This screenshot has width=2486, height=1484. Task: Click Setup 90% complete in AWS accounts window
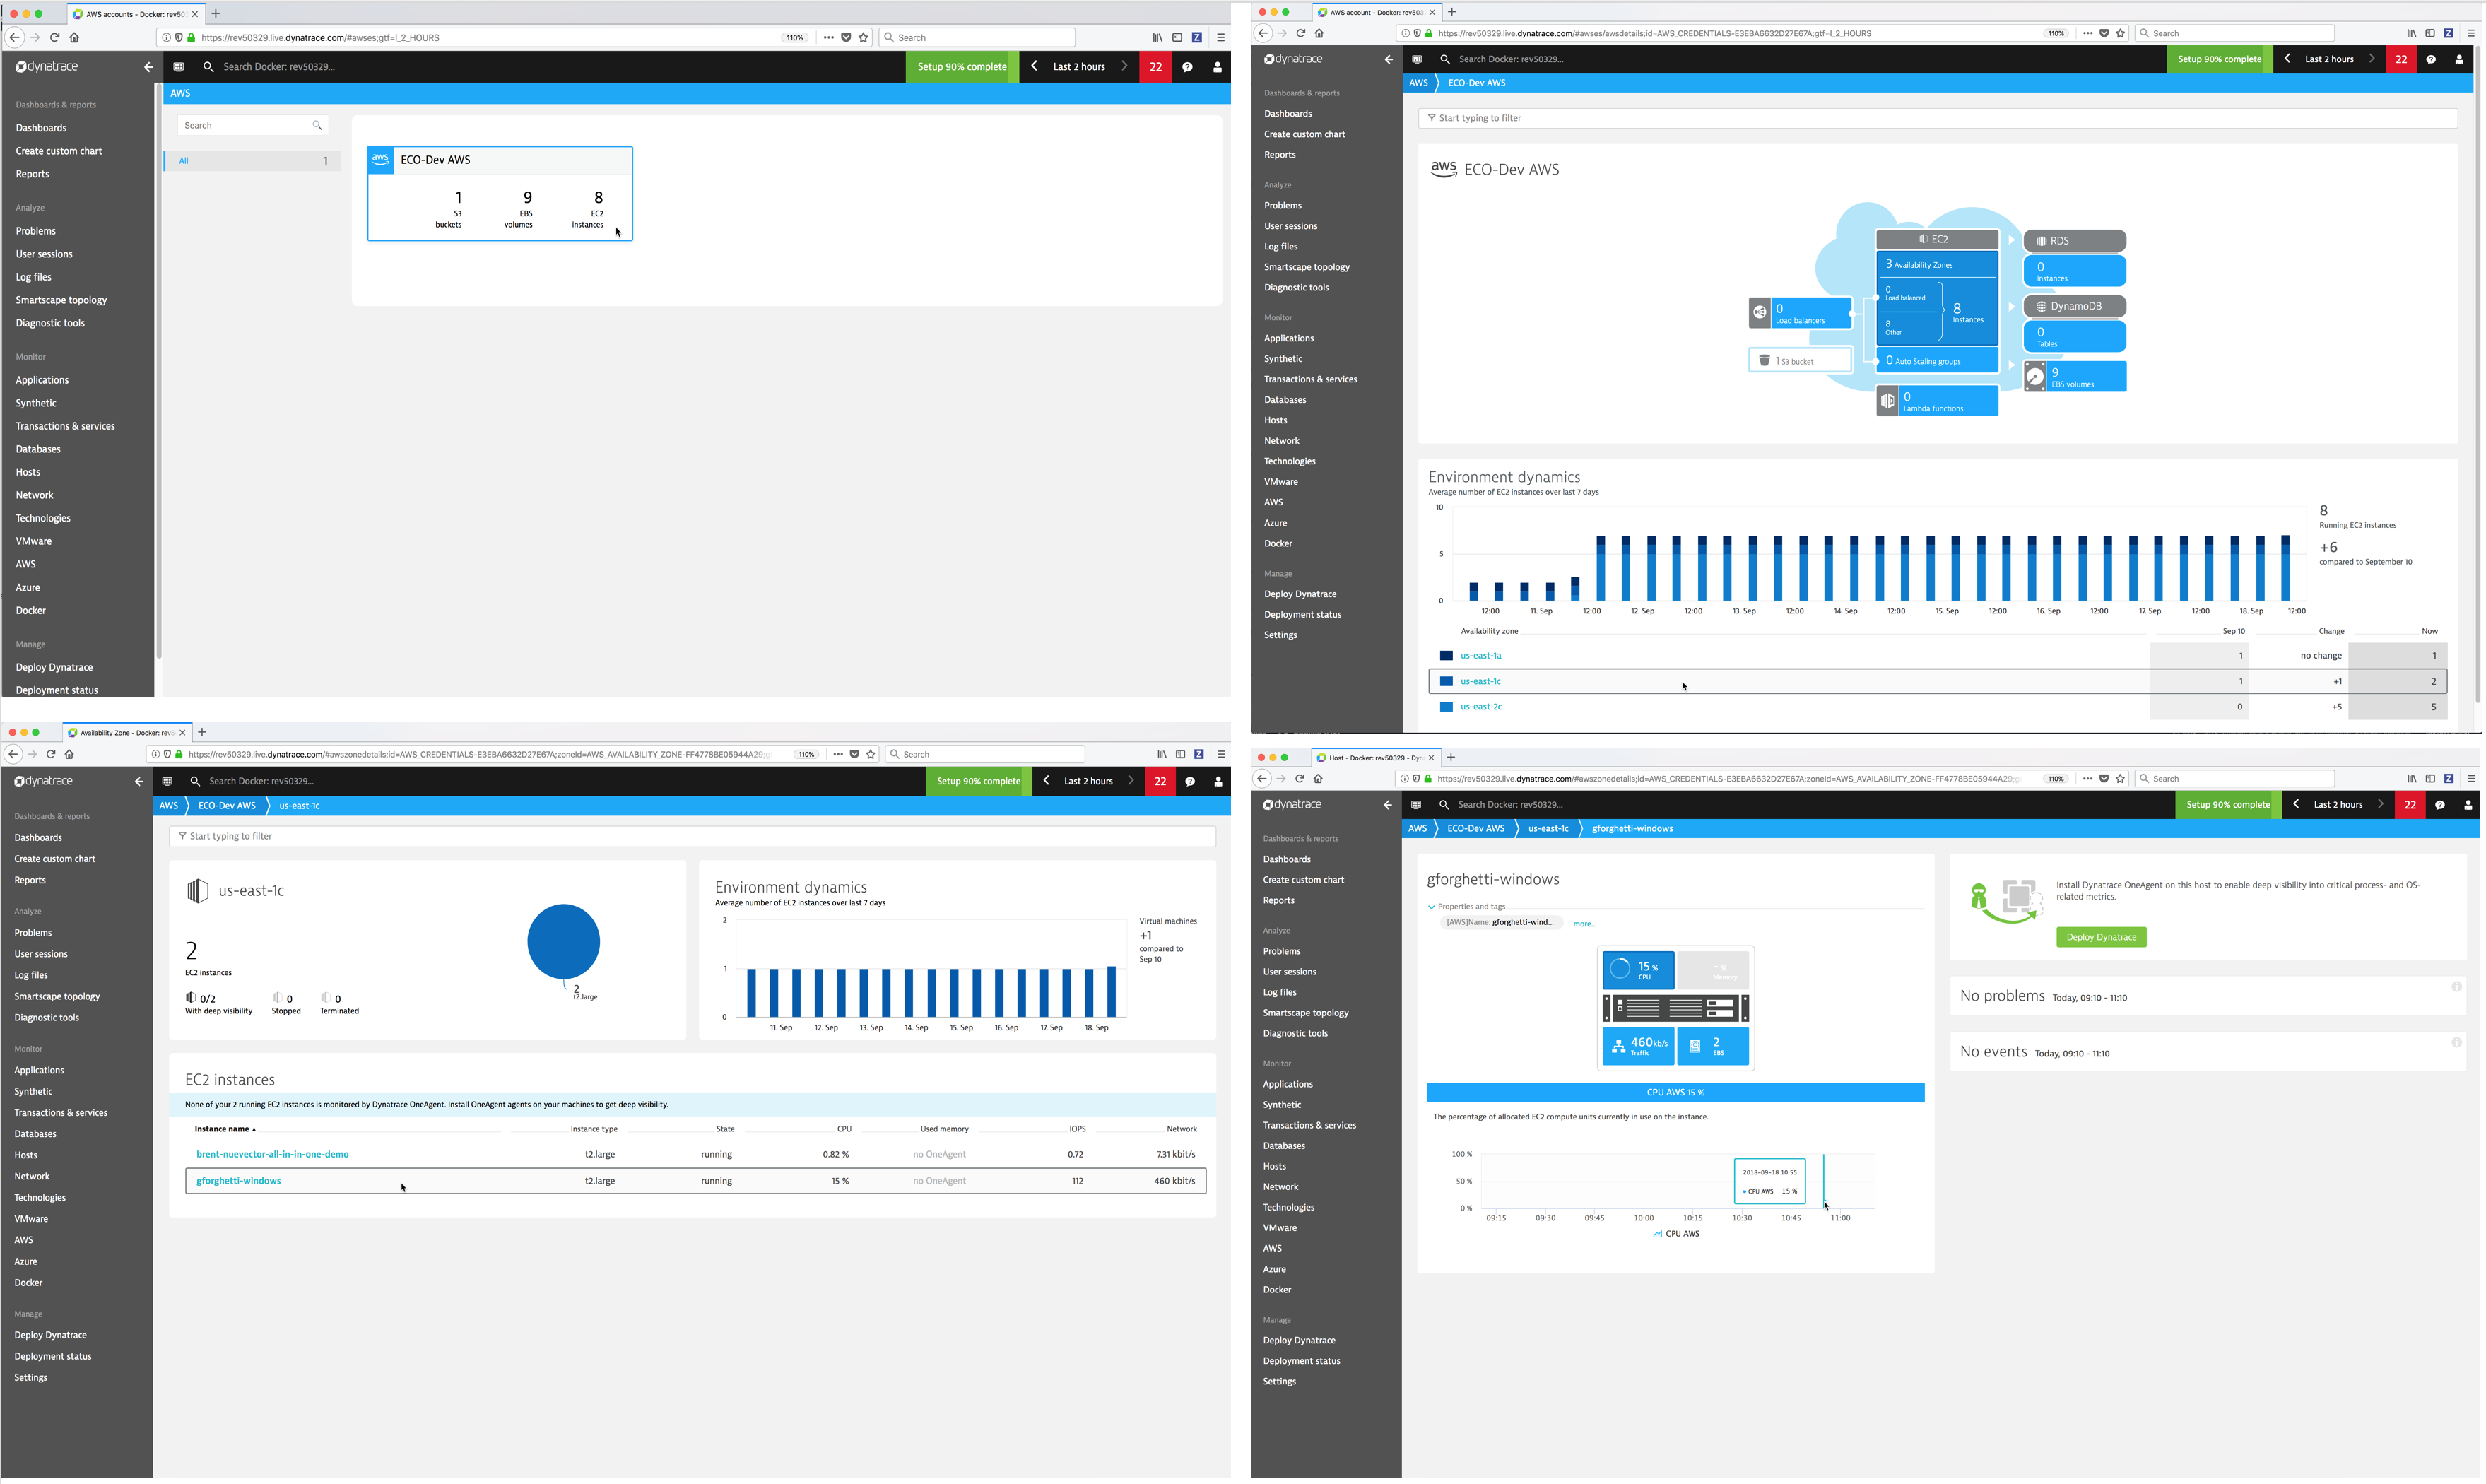[962, 67]
